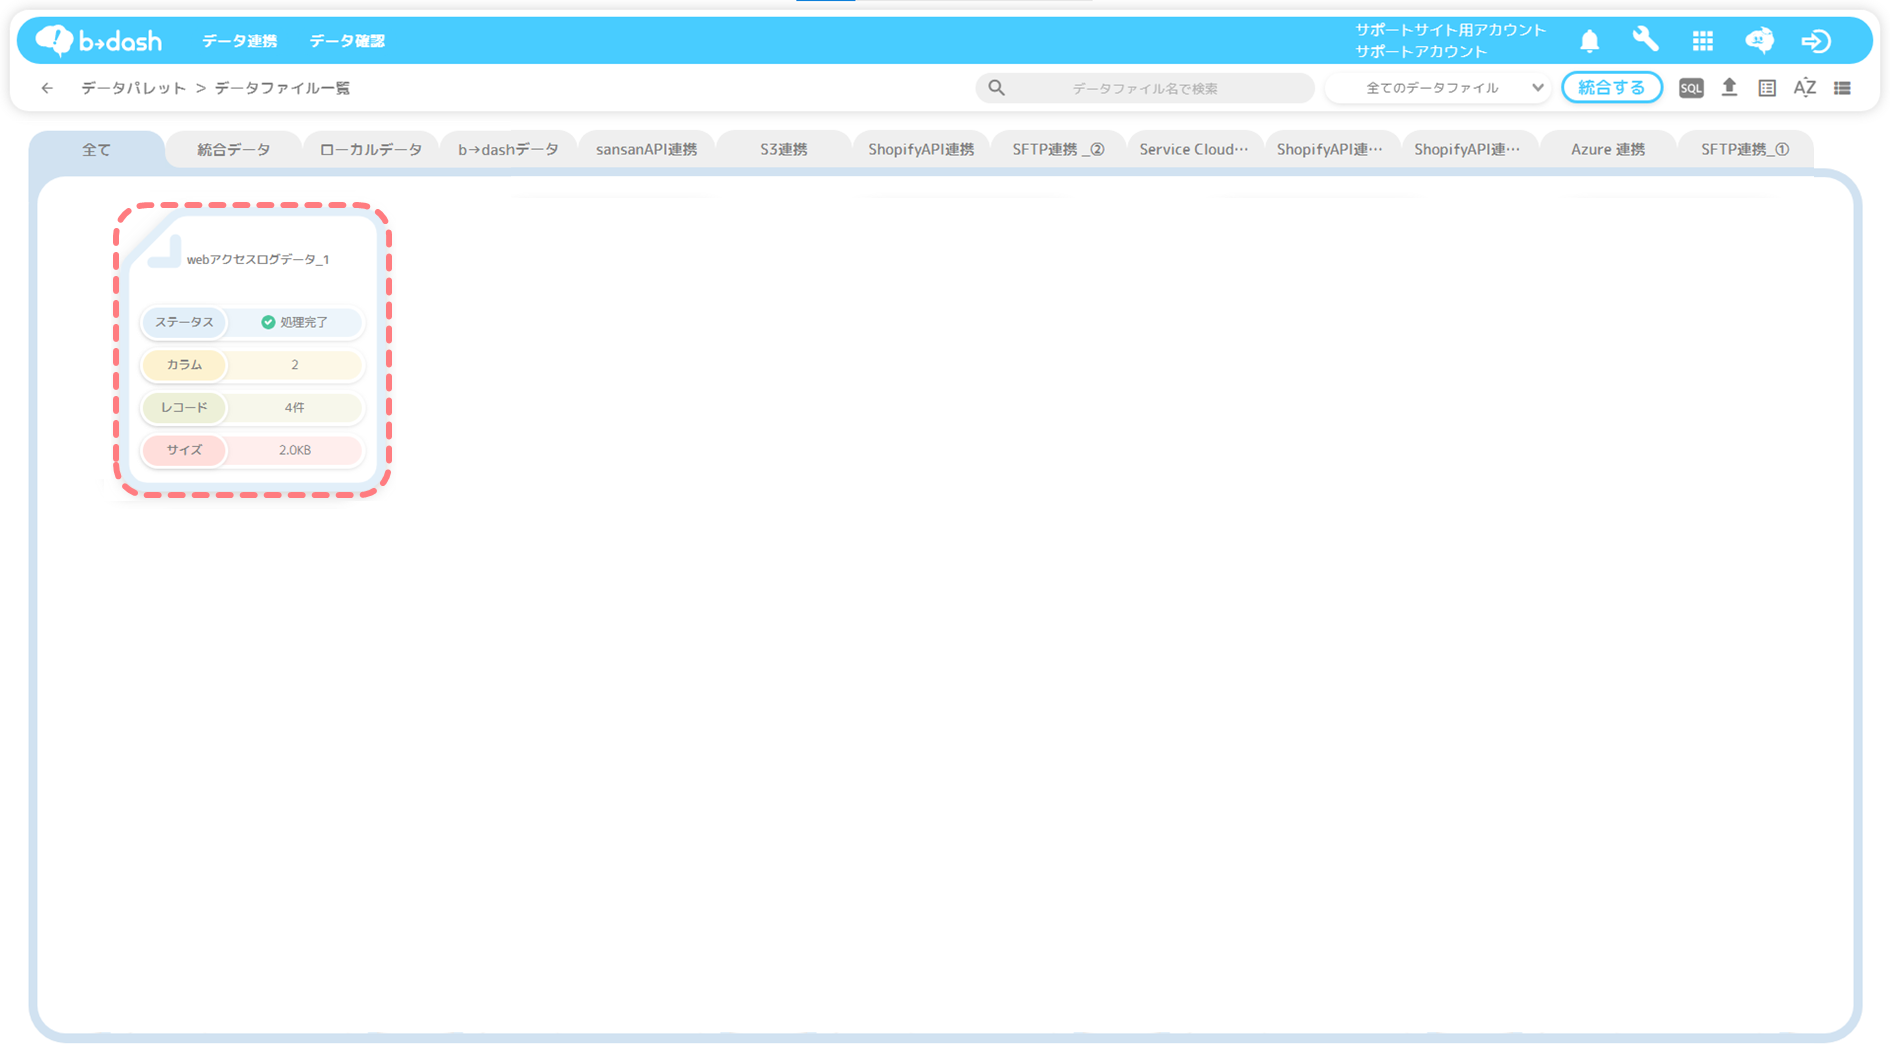Open the Azure 連携 tab
The width and height of the screenshot is (1890, 1063).
pyautogui.click(x=1607, y=149)
